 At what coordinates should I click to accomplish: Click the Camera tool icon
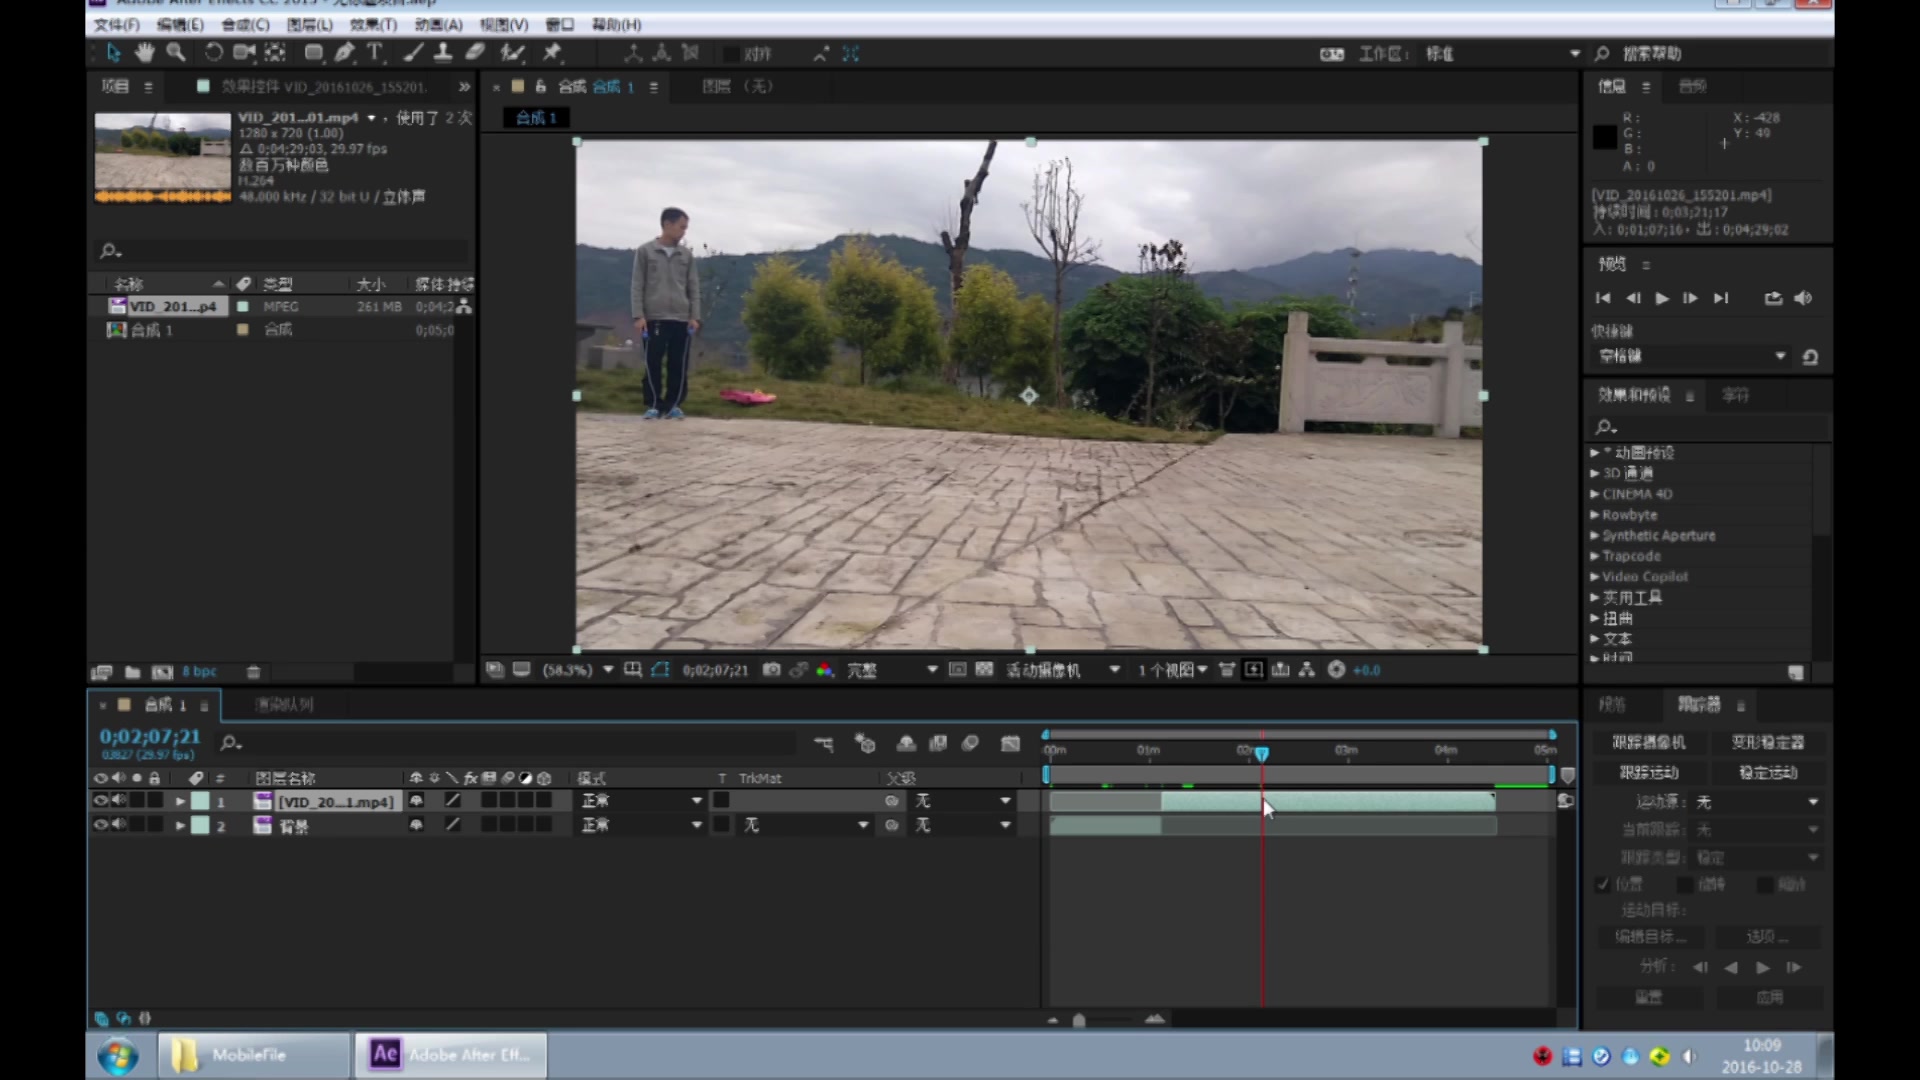pos(243,53)
